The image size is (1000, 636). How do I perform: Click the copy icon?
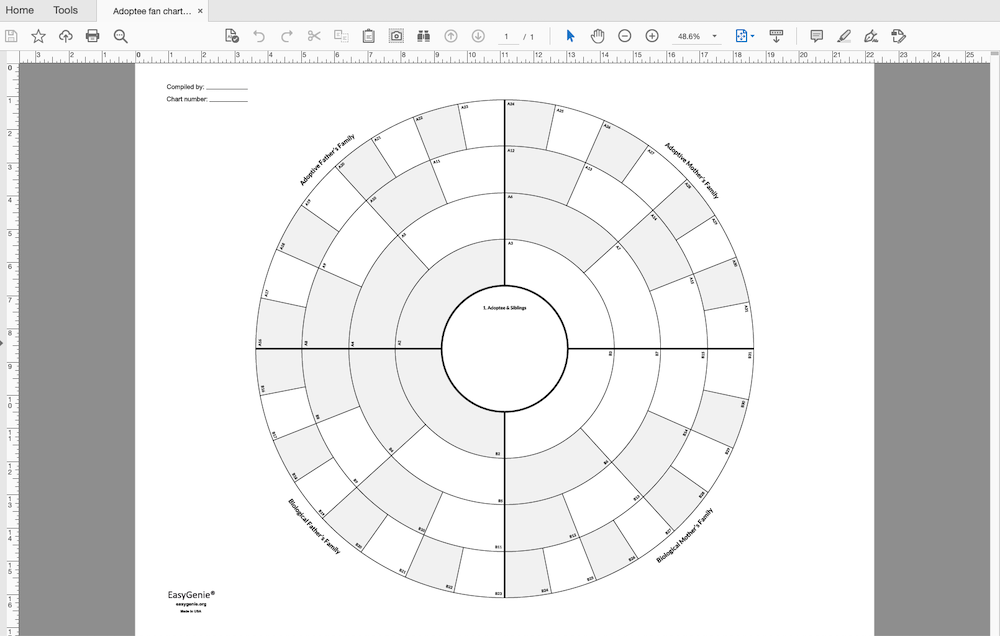[x=341, y=36]
